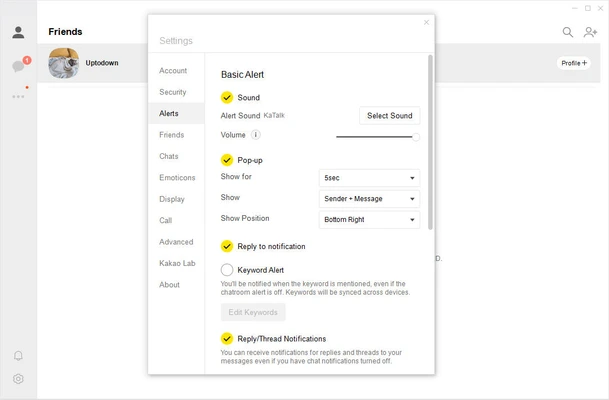The width and height of the screenshot is (609, 400).
Task: Click the settings dialog scrollbar
Action: point(430,142)
